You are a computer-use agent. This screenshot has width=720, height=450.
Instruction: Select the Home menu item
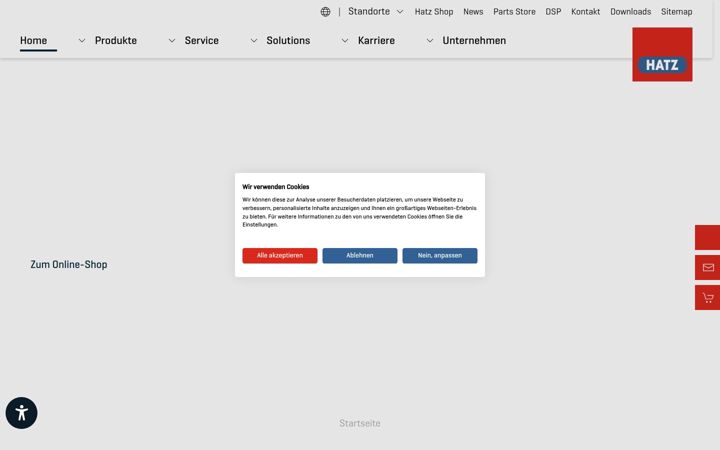click(x=34, y=40)
